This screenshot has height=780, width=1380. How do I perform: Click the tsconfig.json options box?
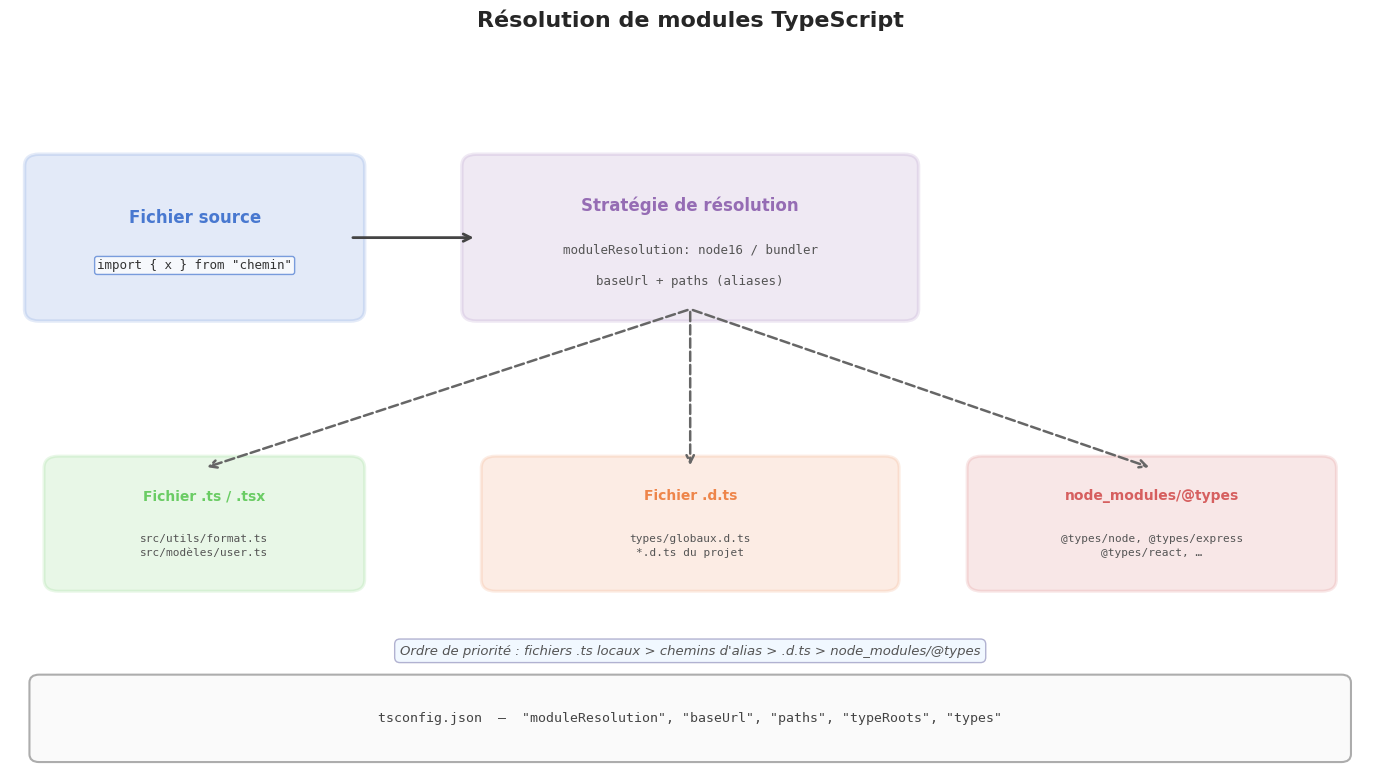tap(690, 718)
